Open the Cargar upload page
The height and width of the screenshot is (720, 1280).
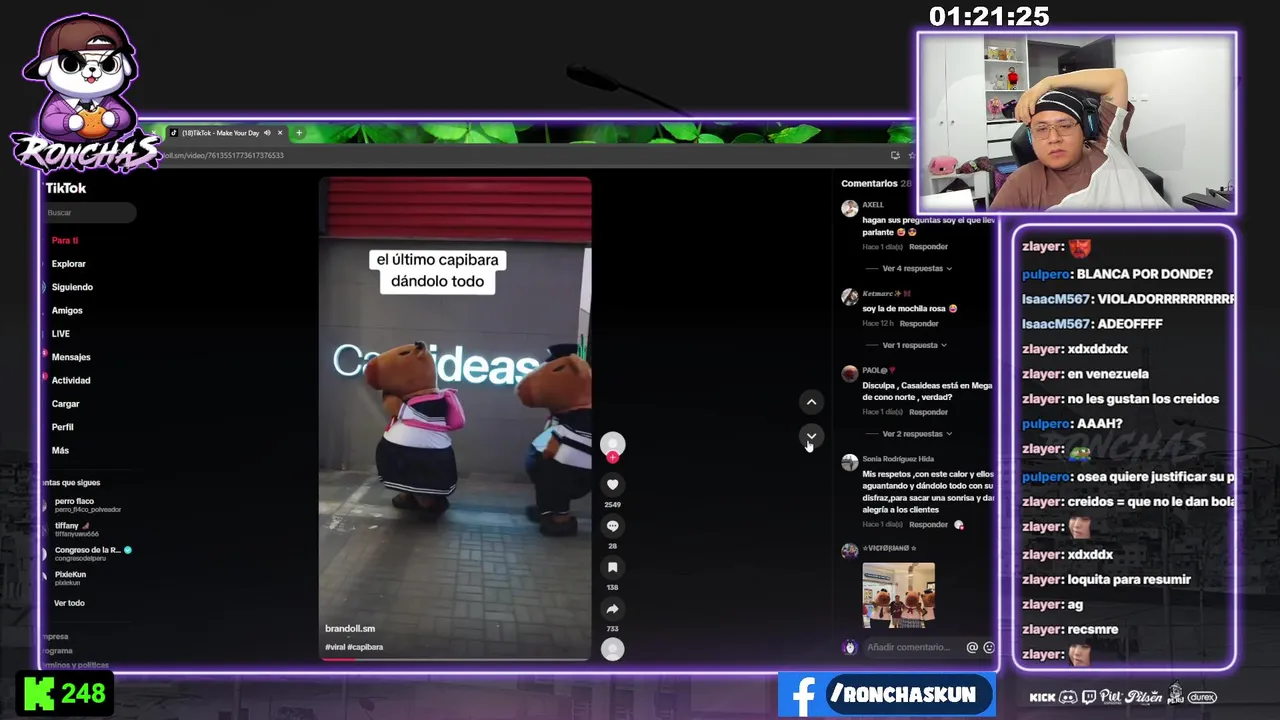point(66,404)
